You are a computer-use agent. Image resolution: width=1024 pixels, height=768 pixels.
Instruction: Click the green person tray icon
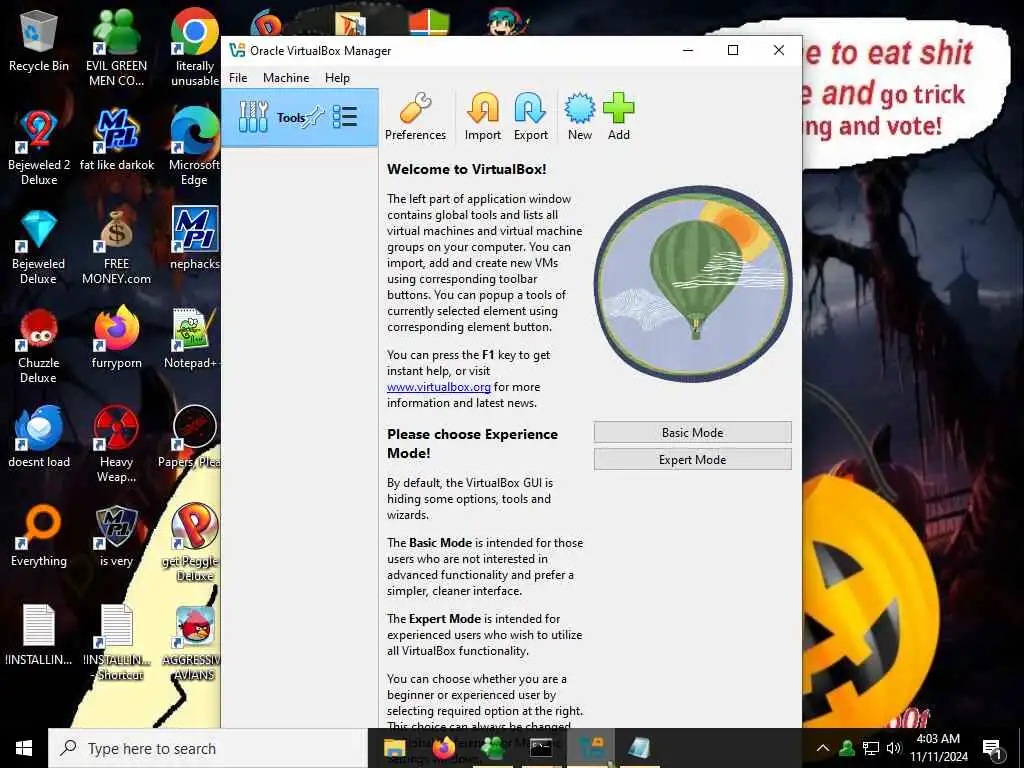point(847,748)
